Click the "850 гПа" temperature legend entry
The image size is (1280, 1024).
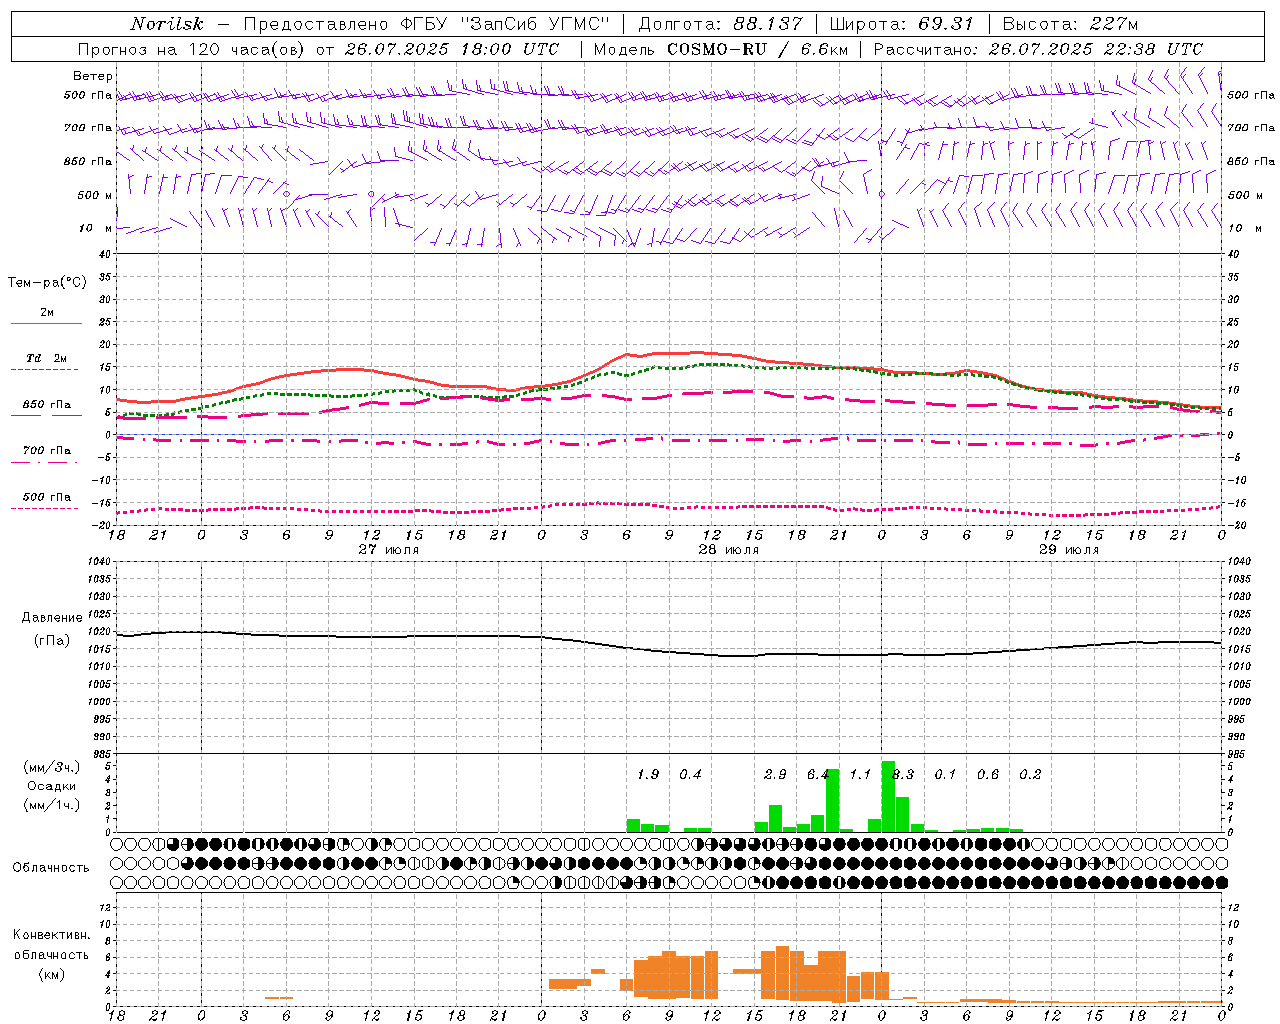(x=47, y=405)
